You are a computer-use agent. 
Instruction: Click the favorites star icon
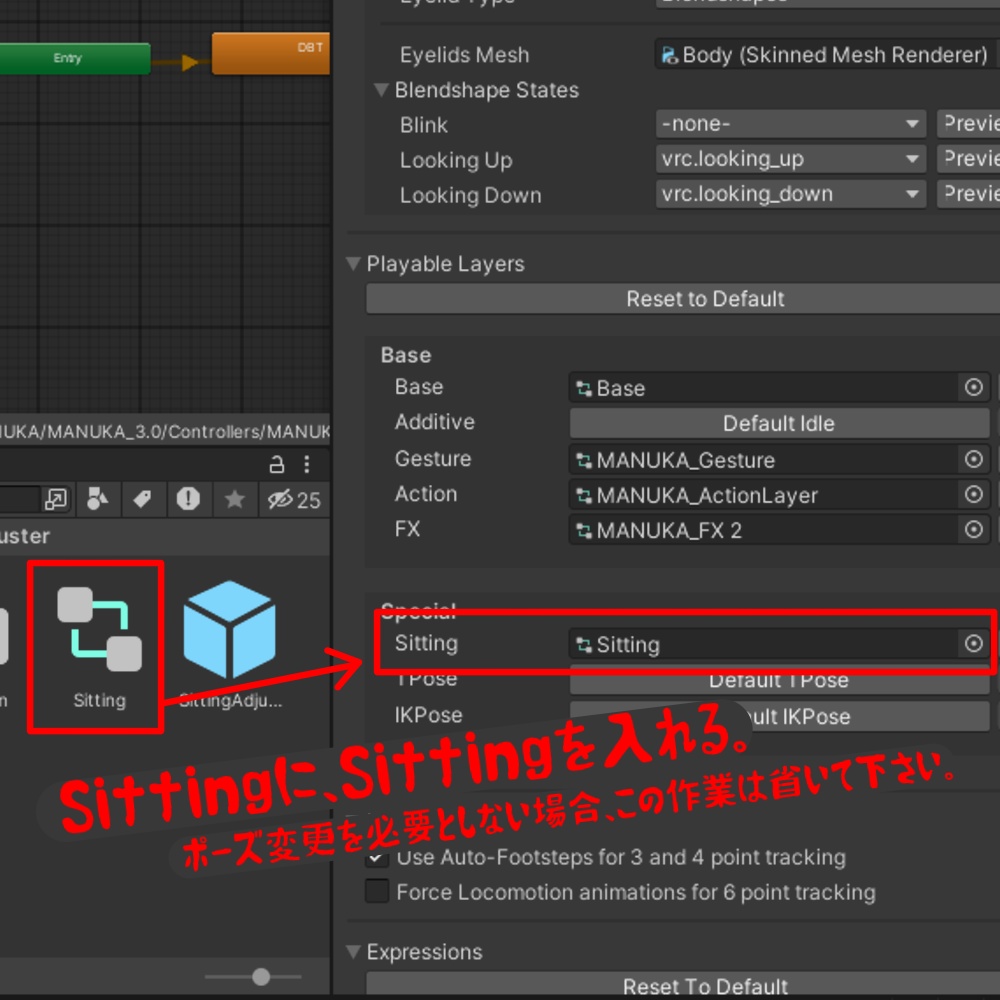click(235, 499)
